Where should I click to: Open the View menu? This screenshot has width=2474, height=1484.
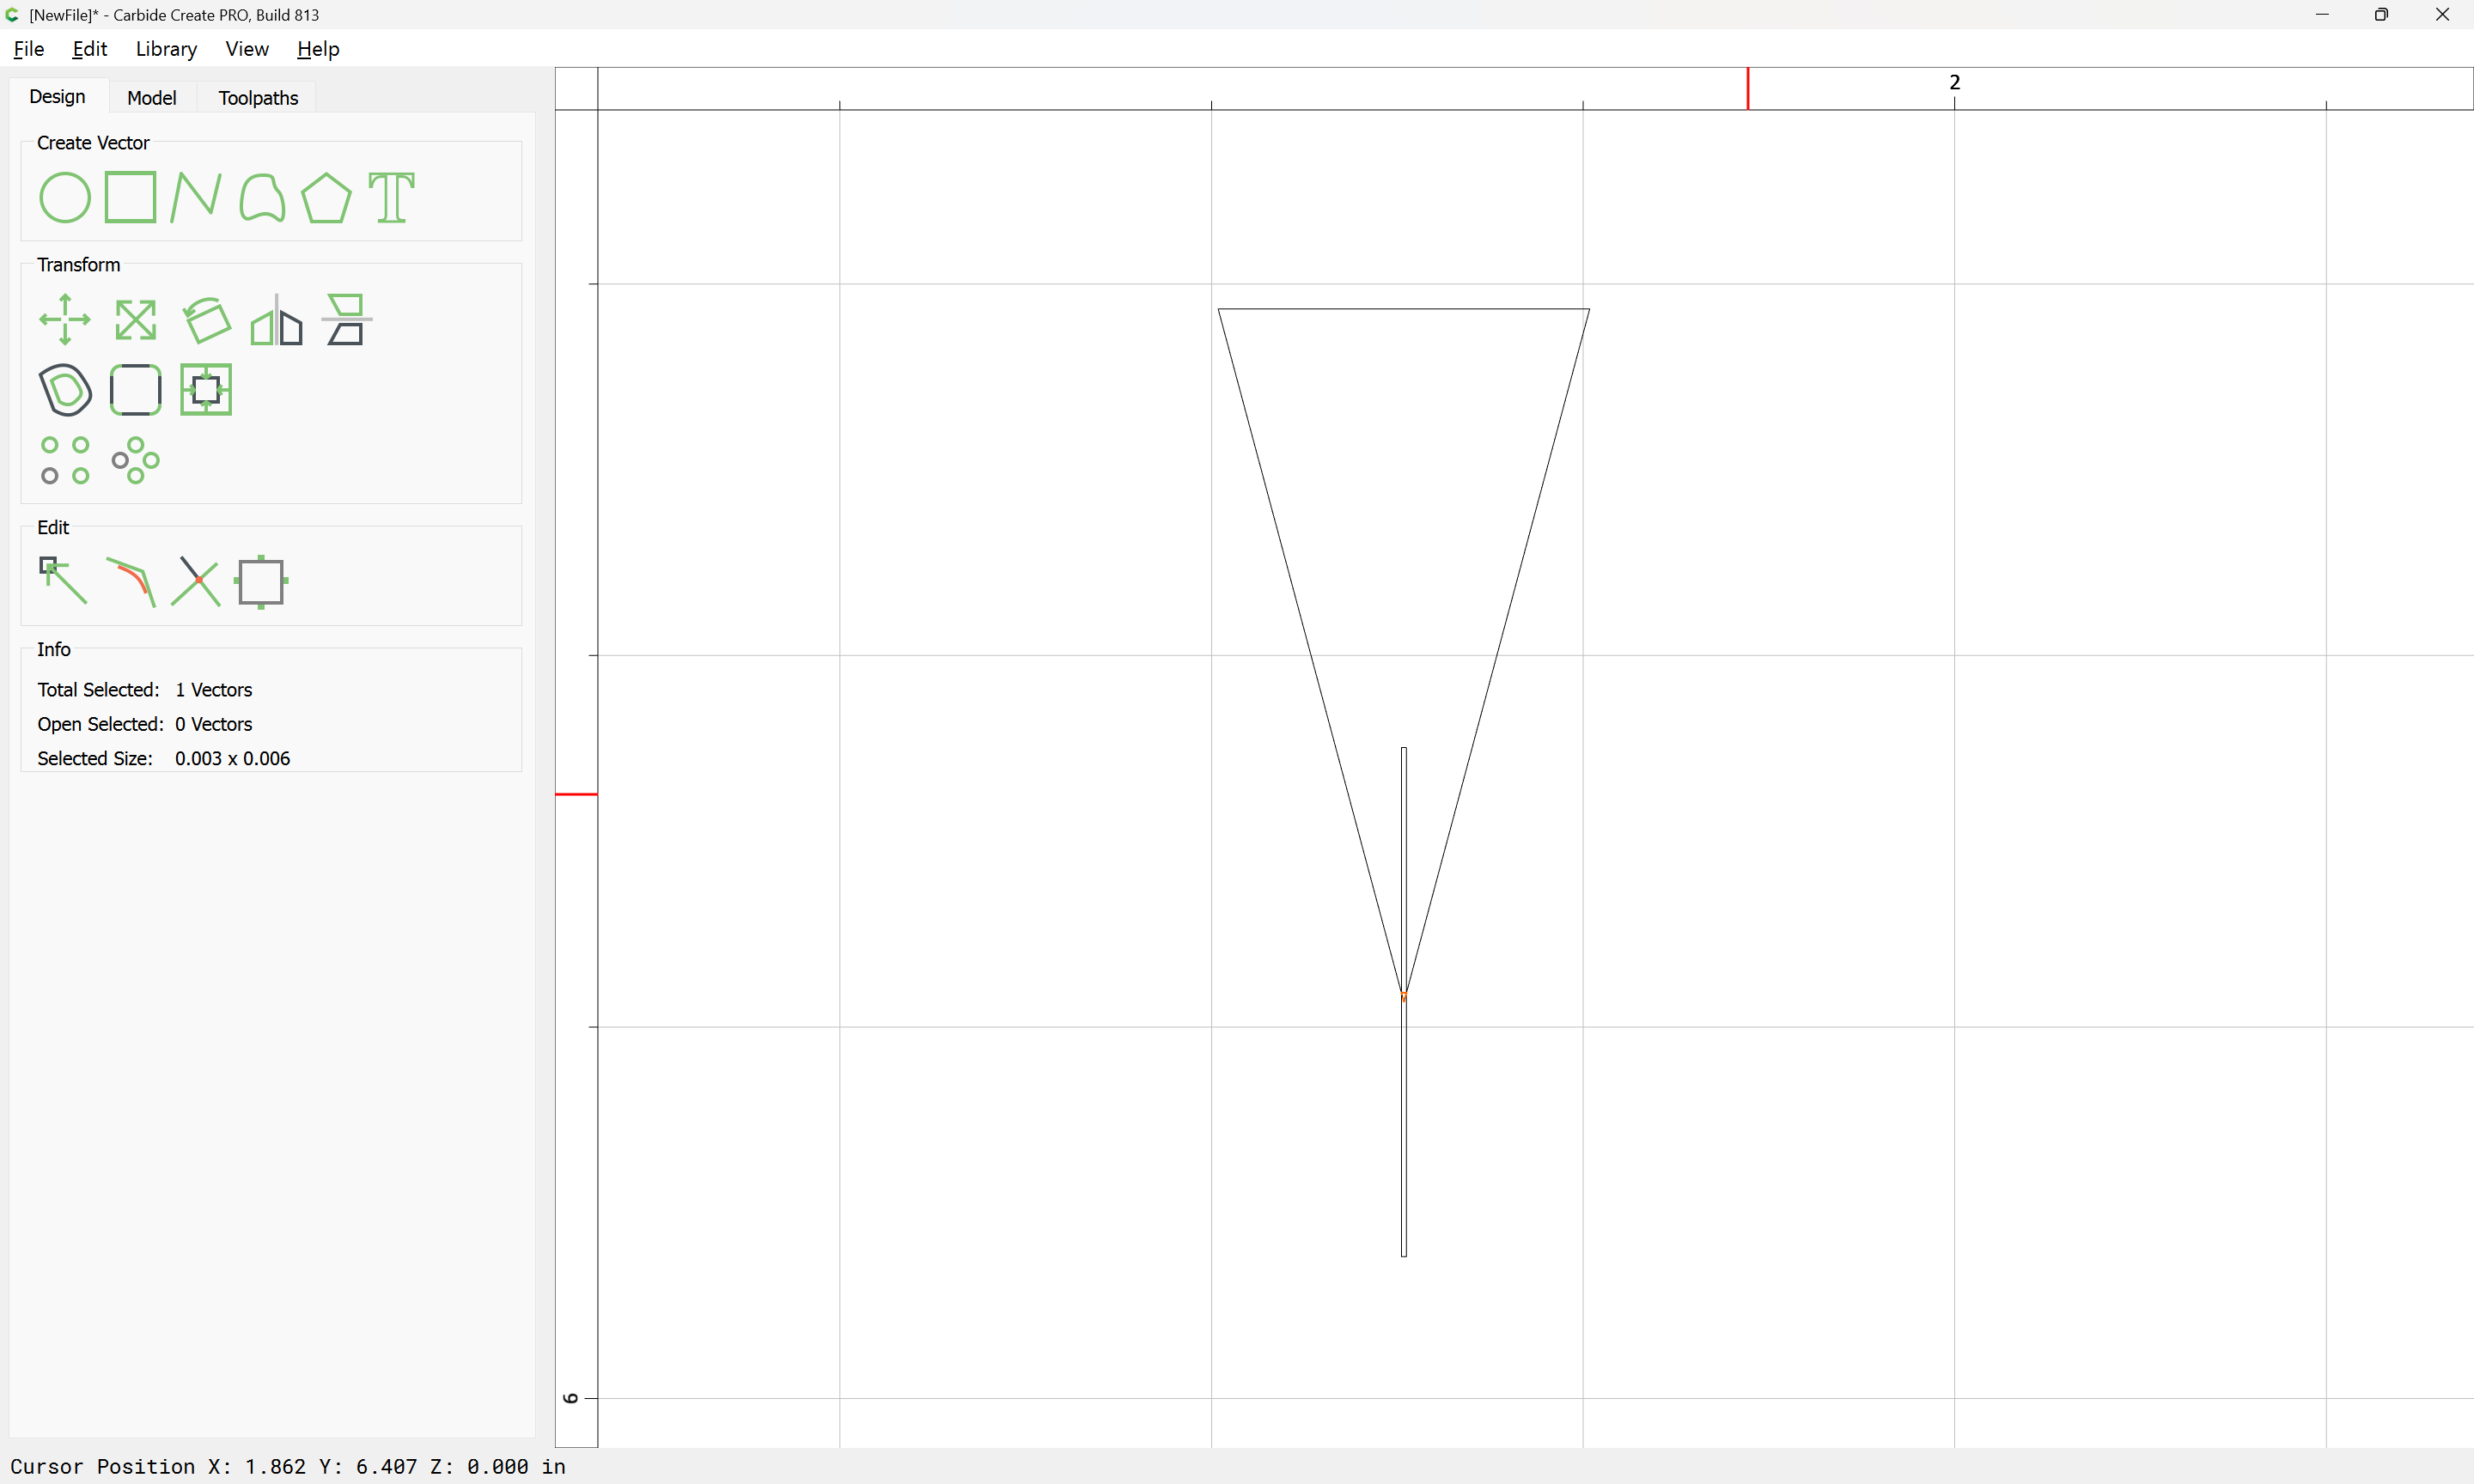(247, 49)
